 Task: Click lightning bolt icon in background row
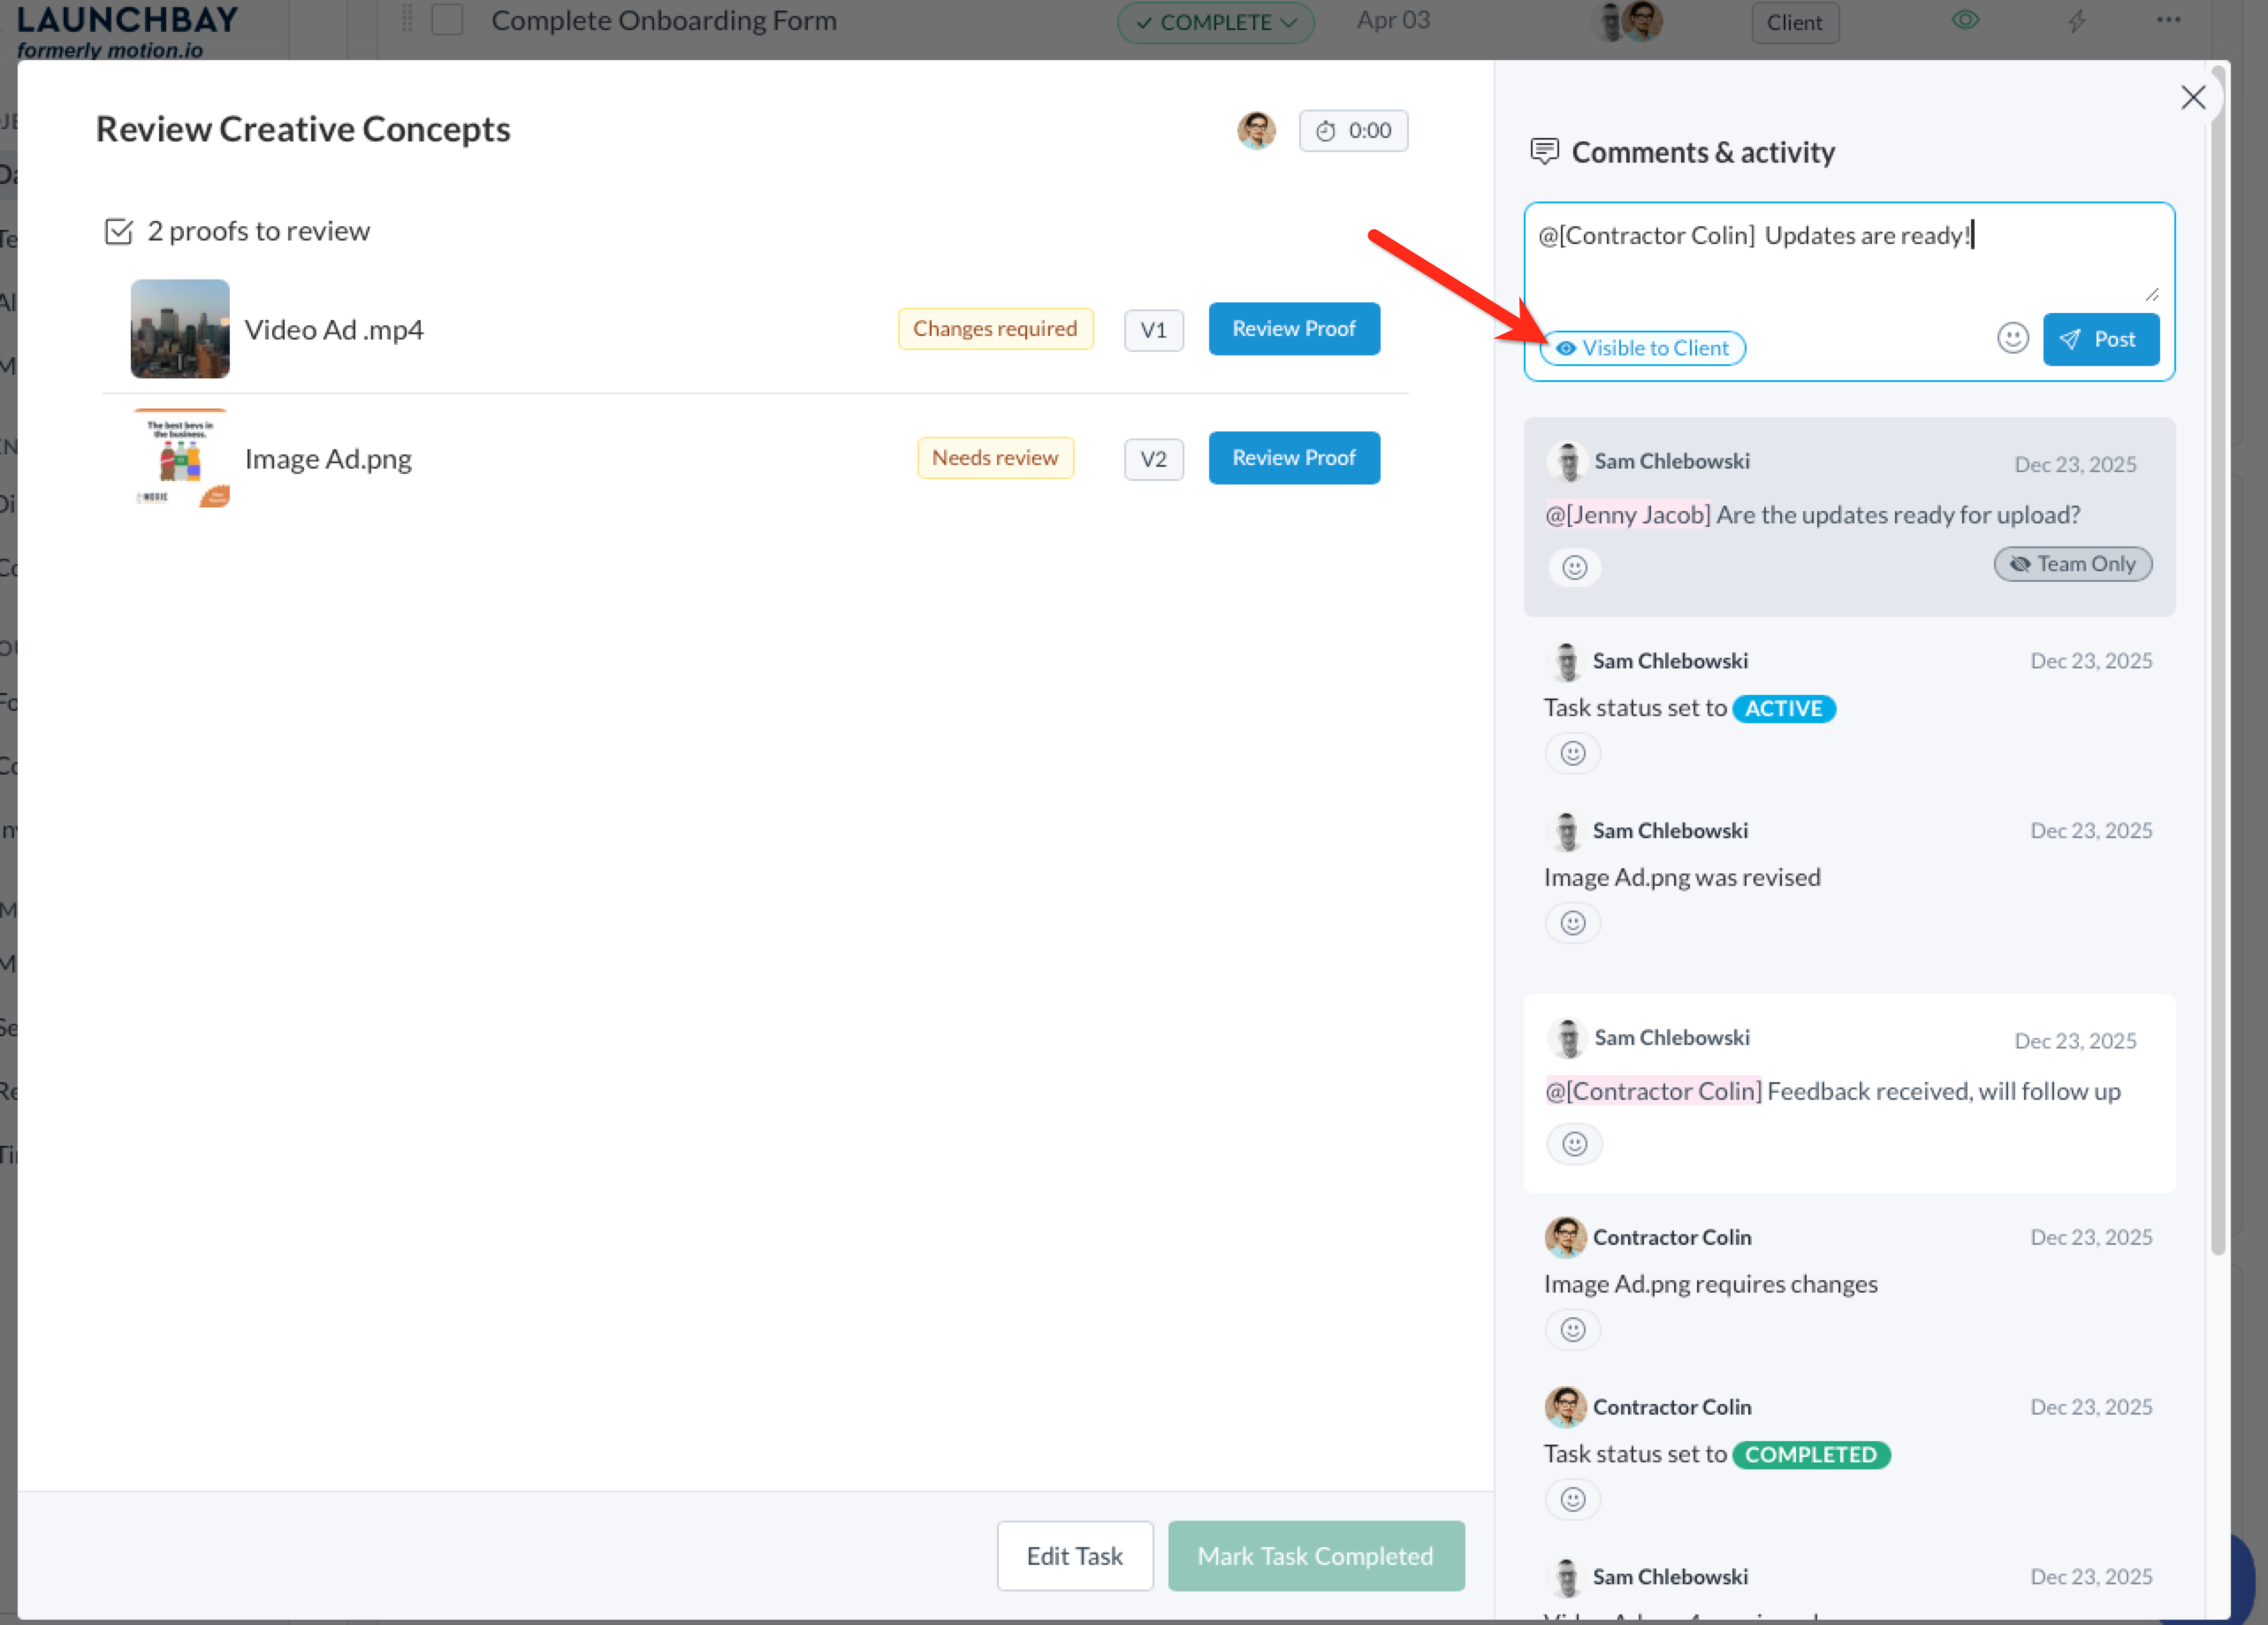[x=2077, y=21]
